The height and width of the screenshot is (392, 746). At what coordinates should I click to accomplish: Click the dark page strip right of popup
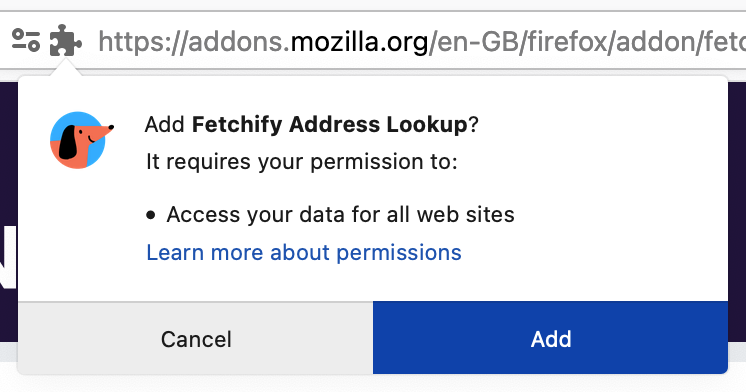[737, 212]
